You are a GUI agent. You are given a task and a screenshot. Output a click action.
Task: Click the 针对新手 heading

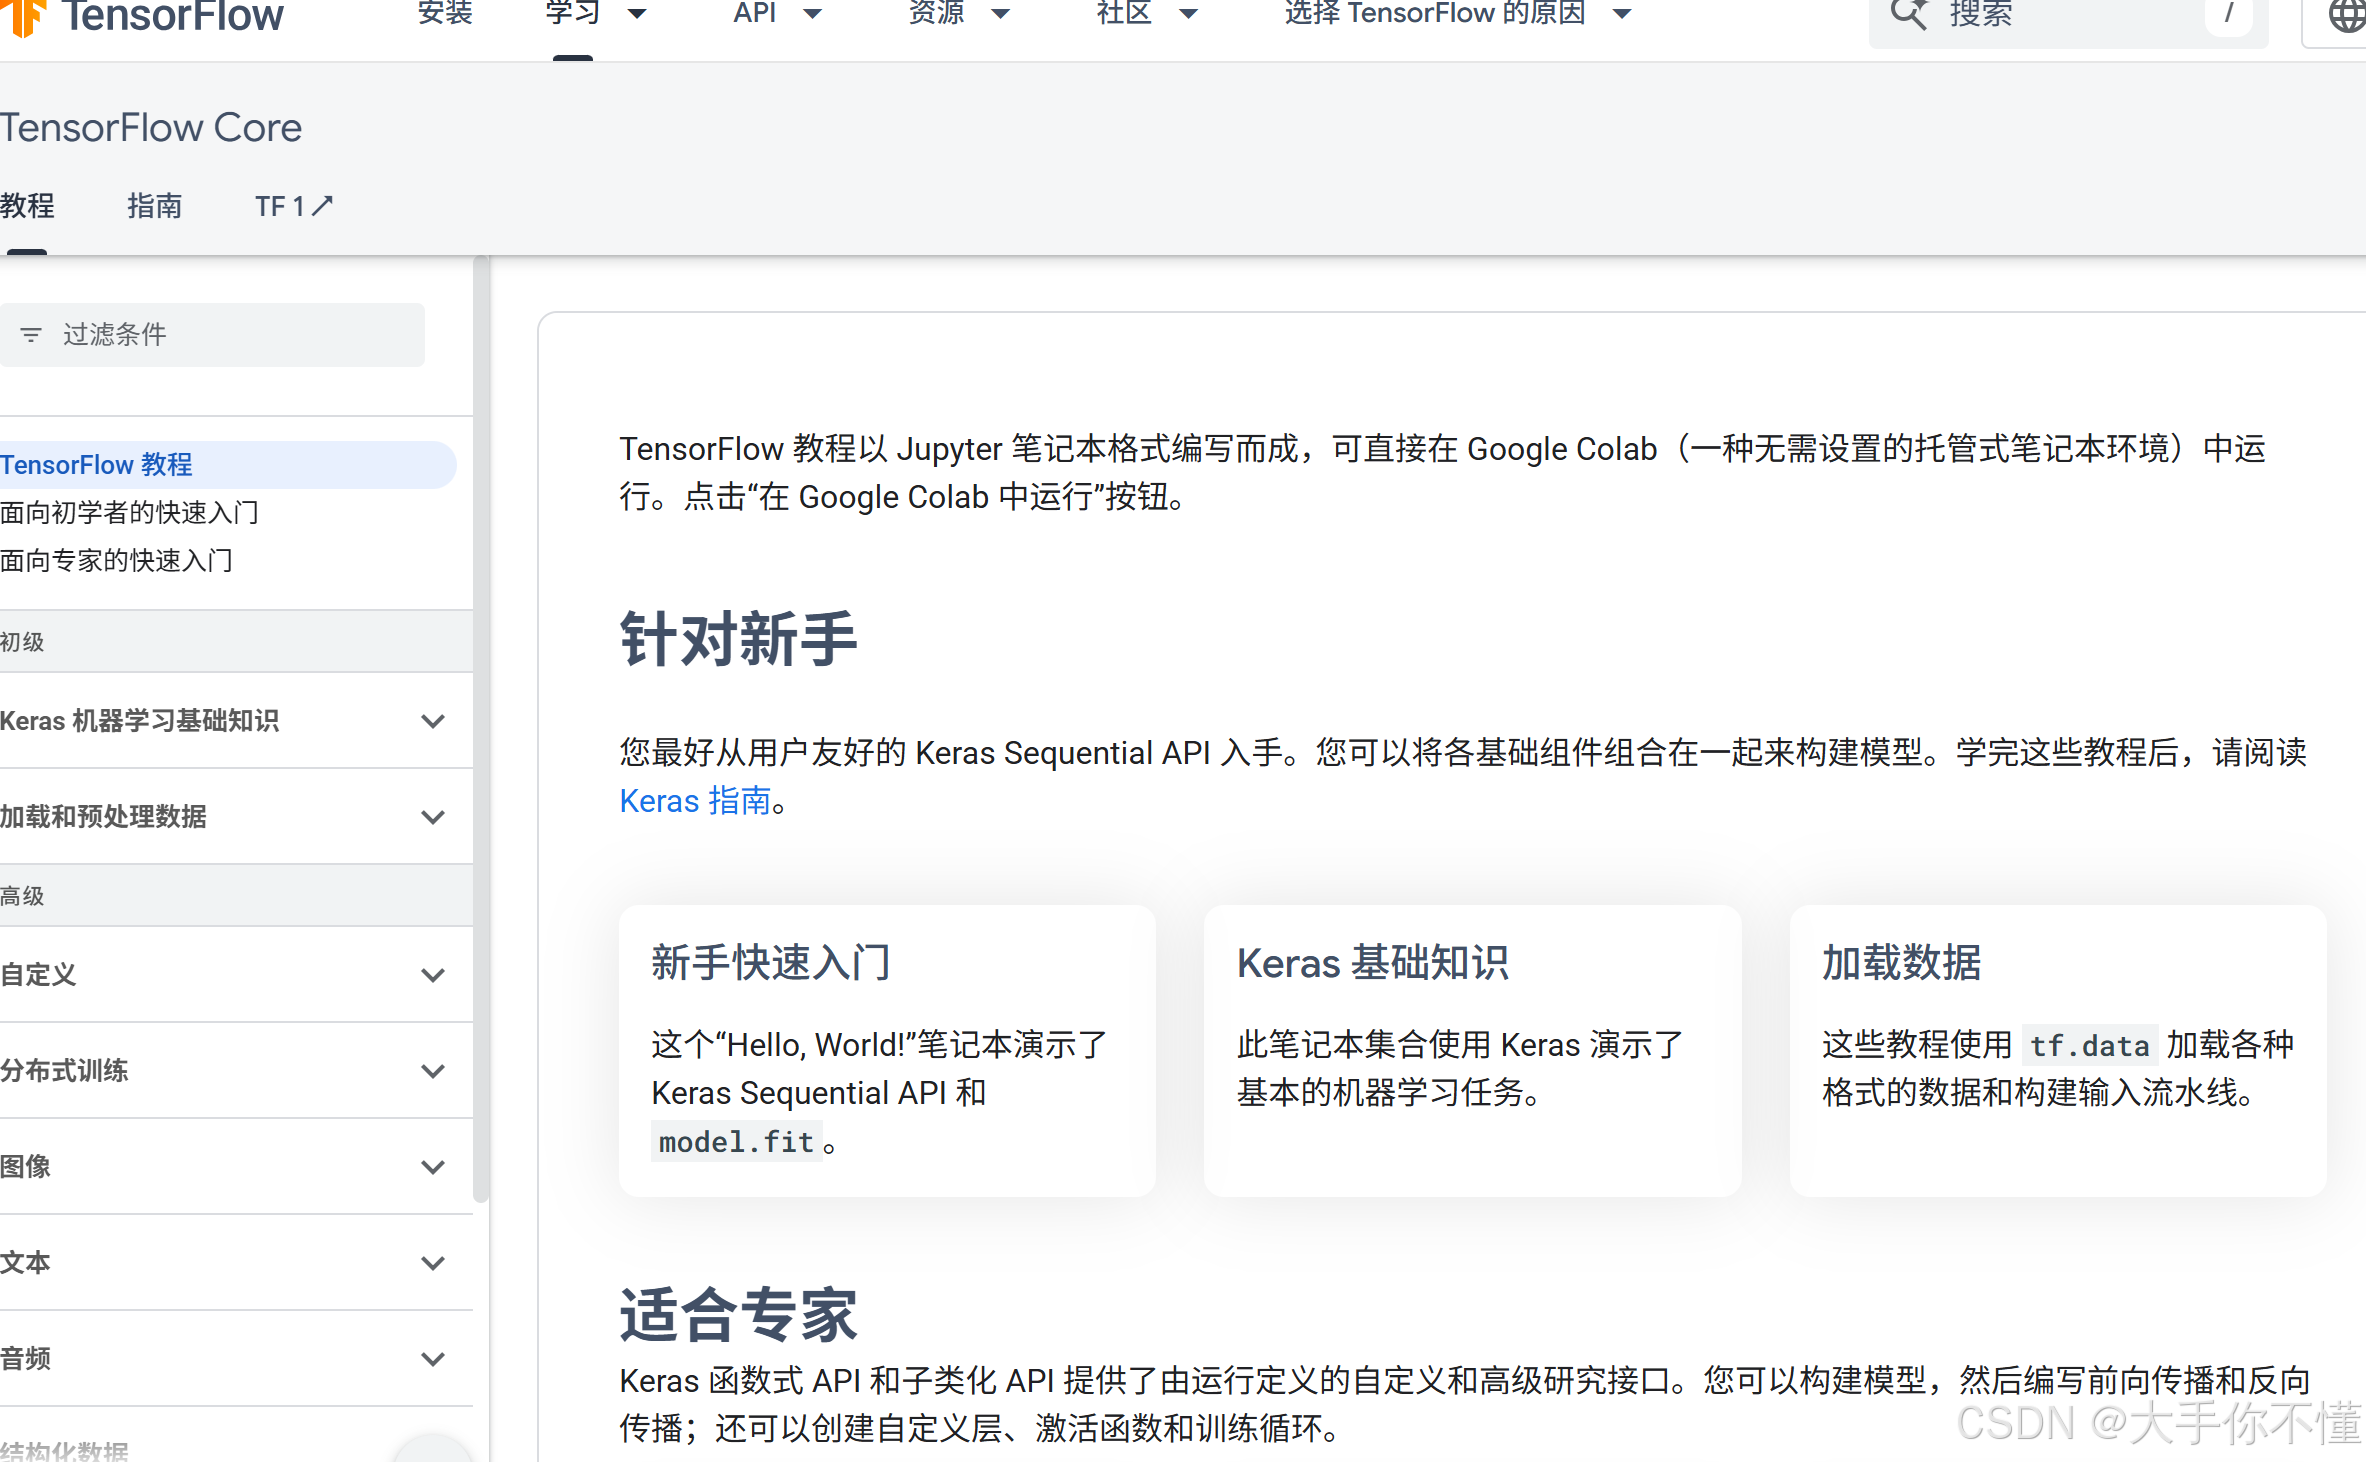tap(738, 639)
